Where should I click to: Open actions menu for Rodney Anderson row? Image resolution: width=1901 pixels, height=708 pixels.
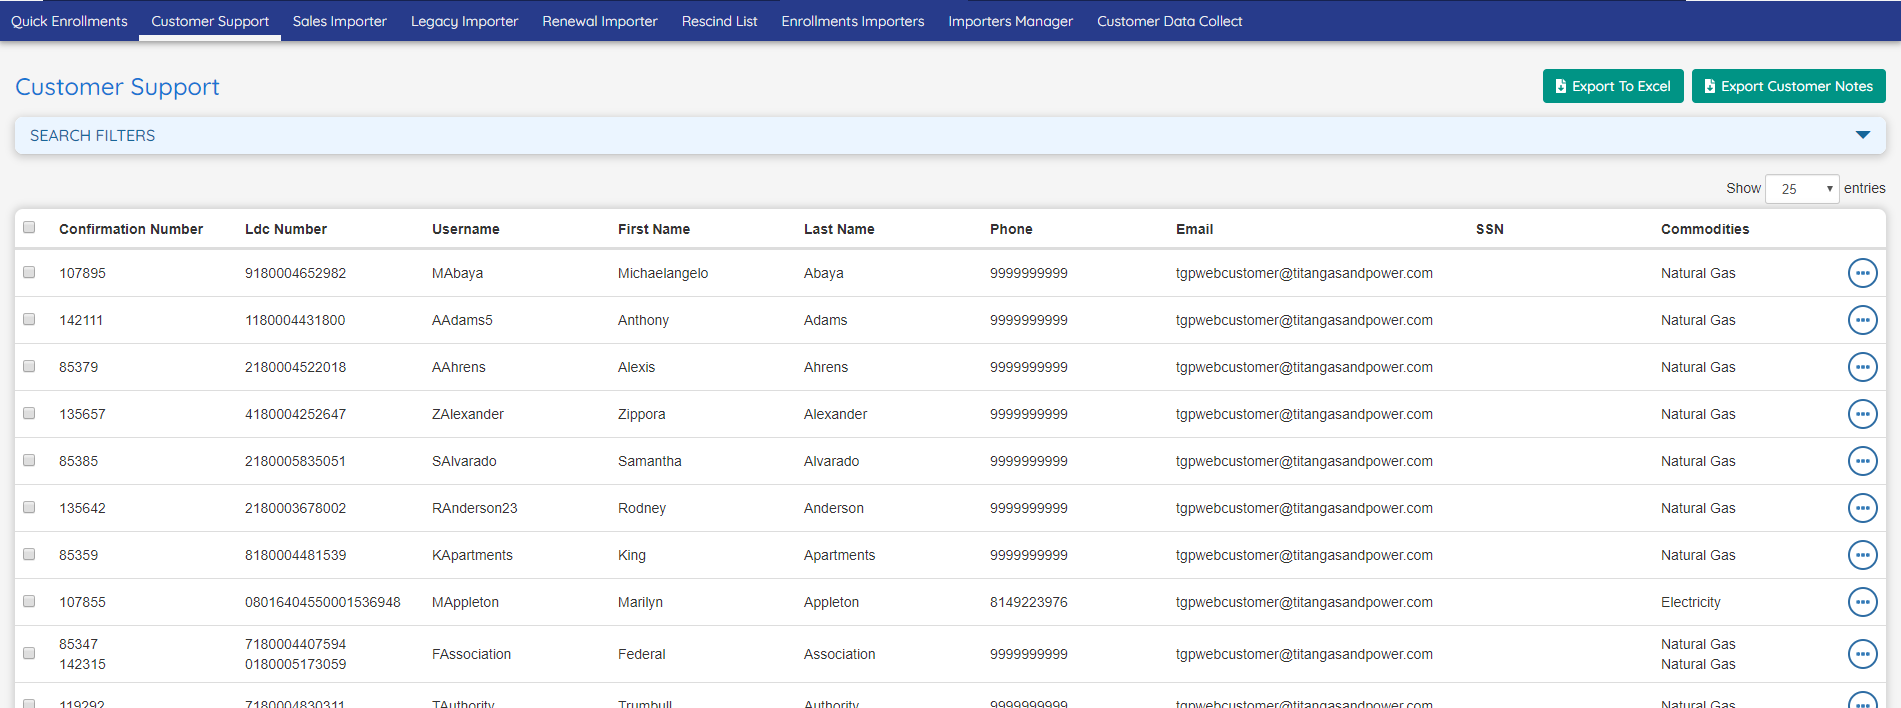click(1862, 508)
